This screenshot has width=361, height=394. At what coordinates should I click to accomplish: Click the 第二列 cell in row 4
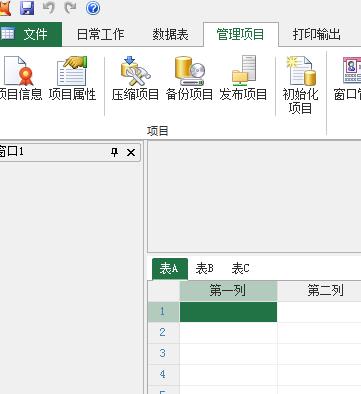click(x=319, y=375)
